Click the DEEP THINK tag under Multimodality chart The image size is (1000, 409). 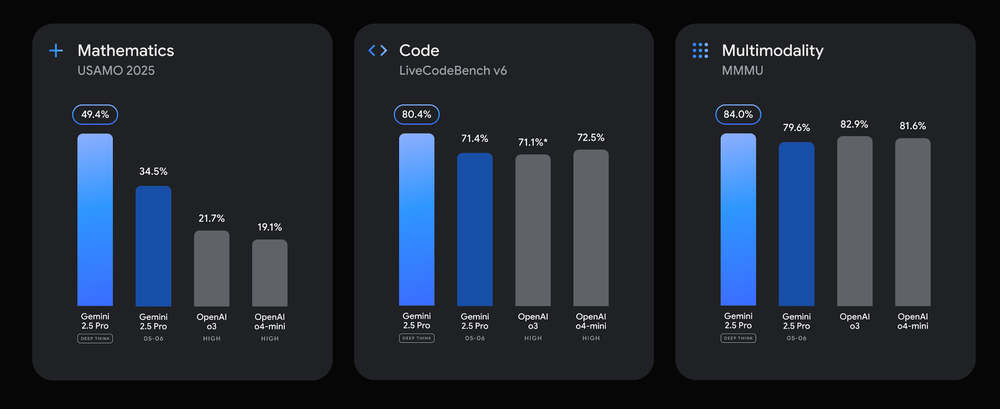tap(738, 338)
